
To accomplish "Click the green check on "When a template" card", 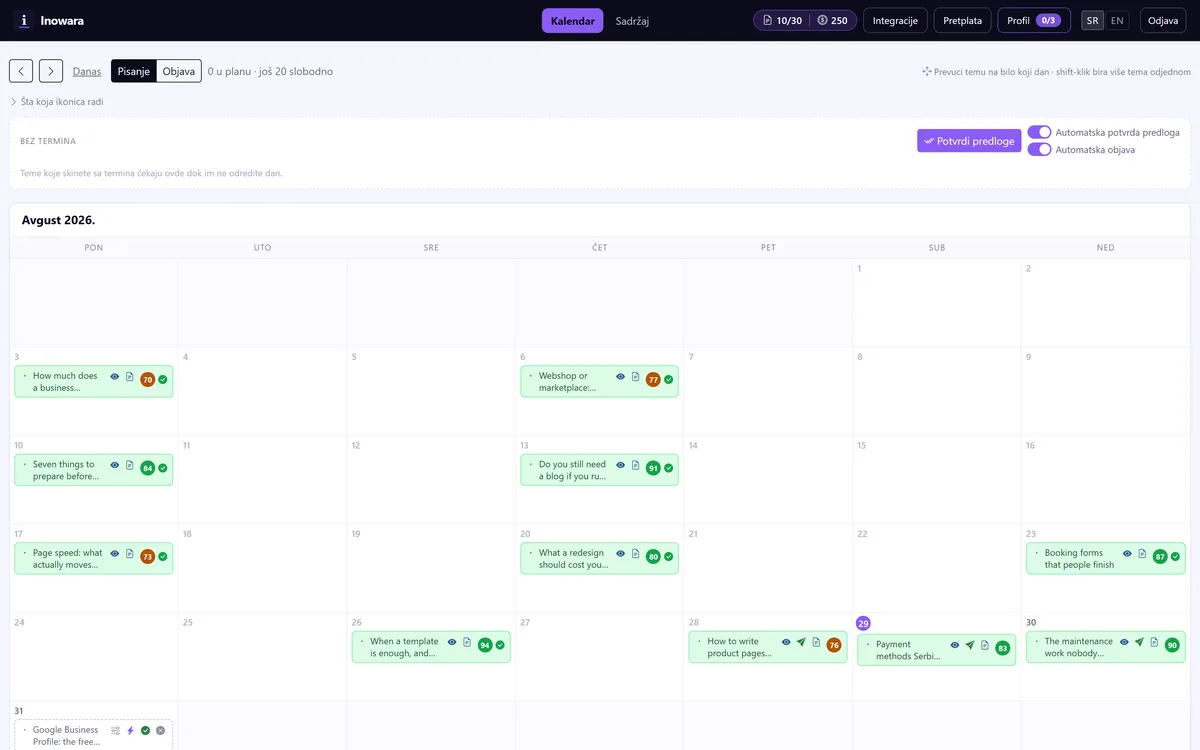I will (500, 645).
